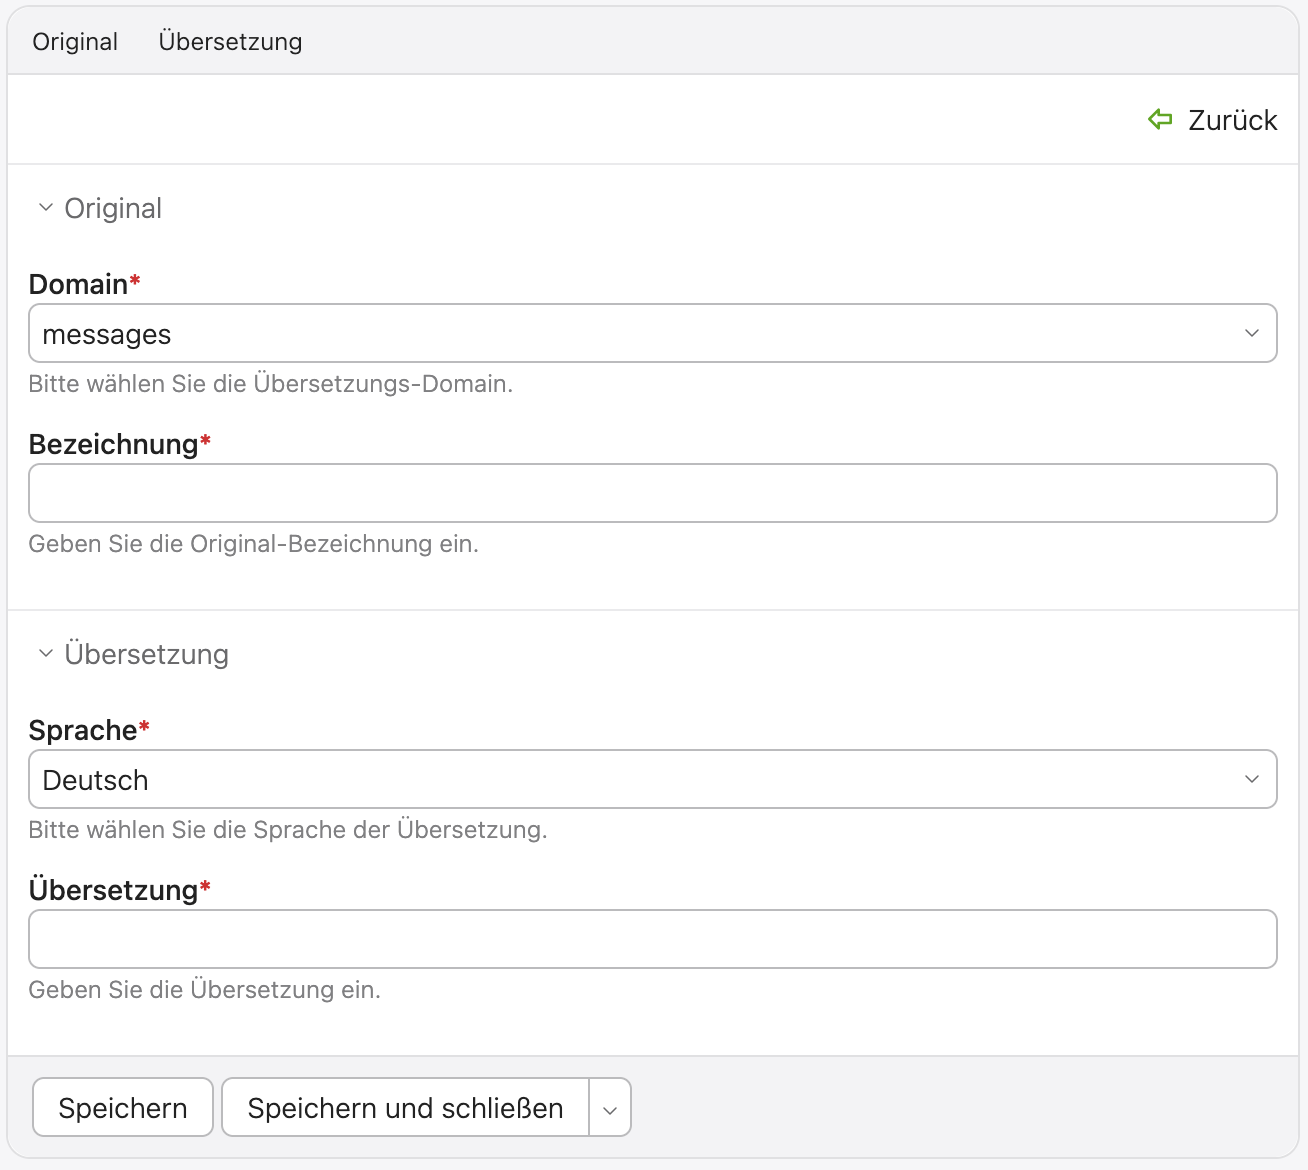Image resolution: width=1308 pixels, height=1170 pixels.
Task: Open the Original tab in the top bar
Action: [x=75, y=42]
